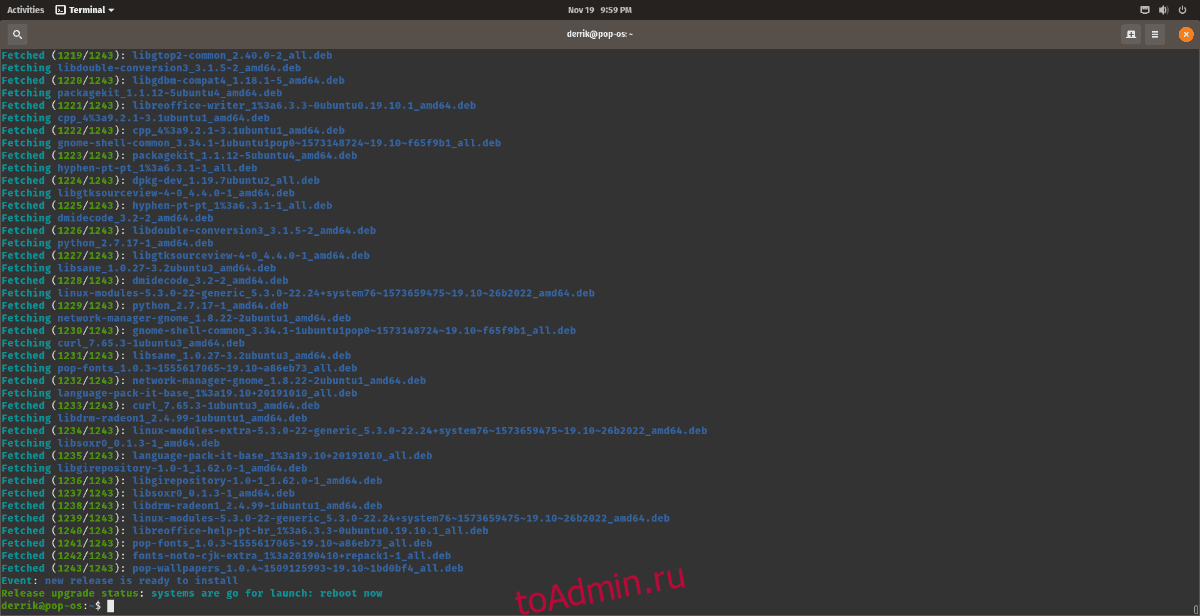Click the Fetching linux-modules-5.3.0-22-generic line
This screenshot has height=616, width=1200.
tap(298, 293)
